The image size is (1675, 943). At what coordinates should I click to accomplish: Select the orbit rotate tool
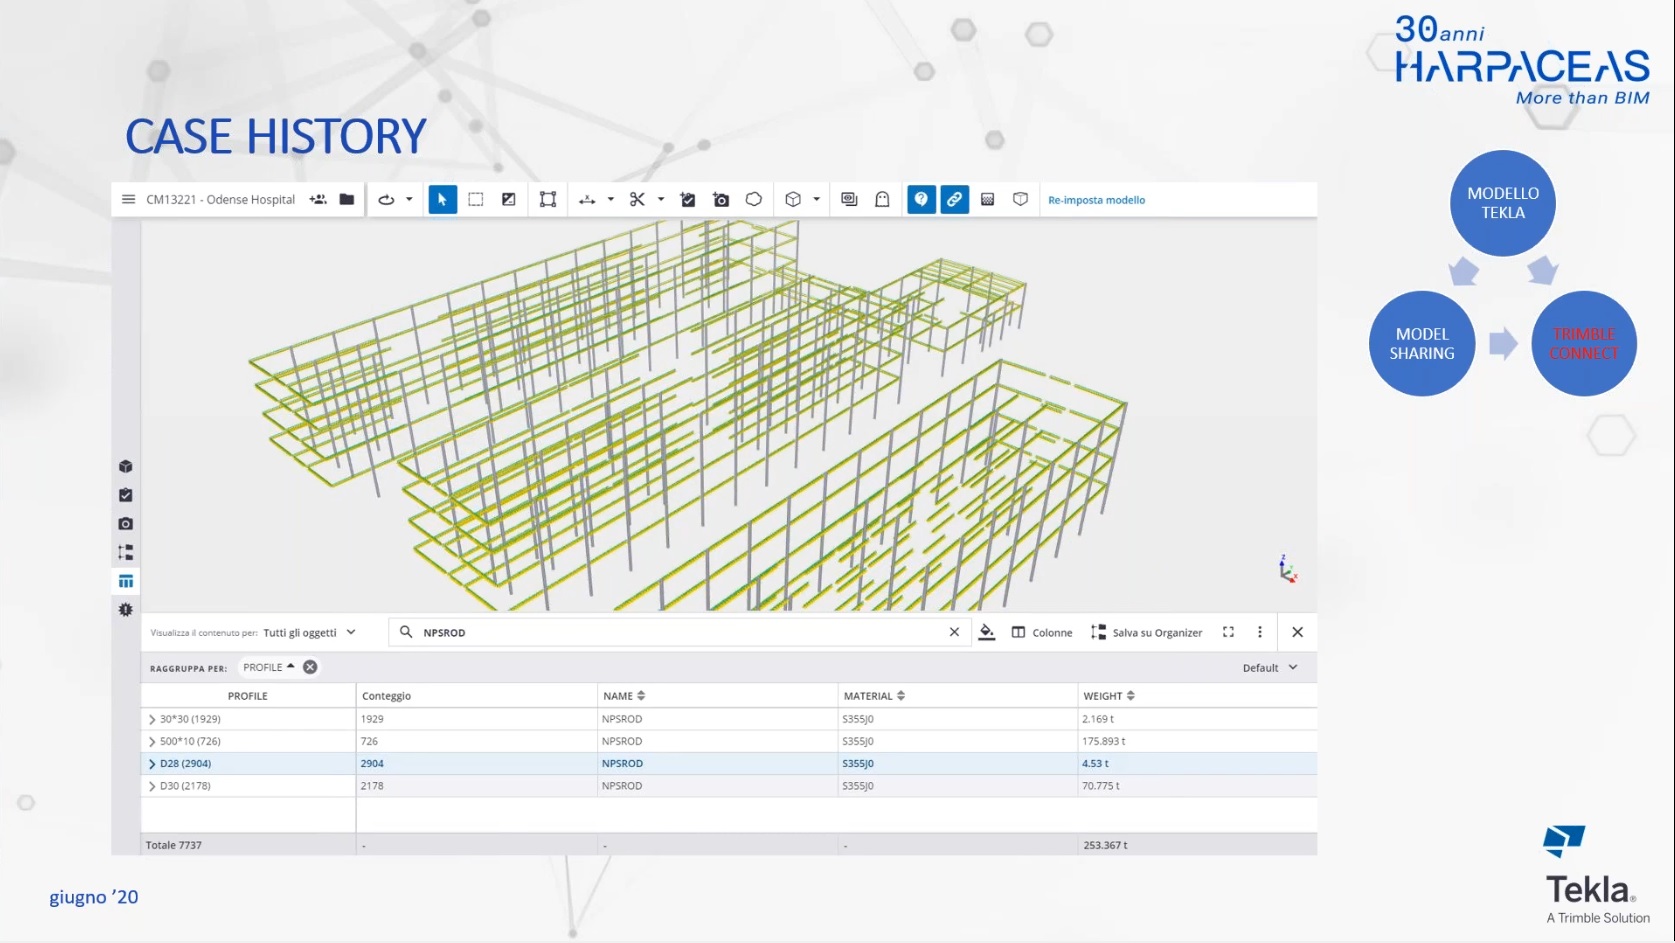point(386,199)
